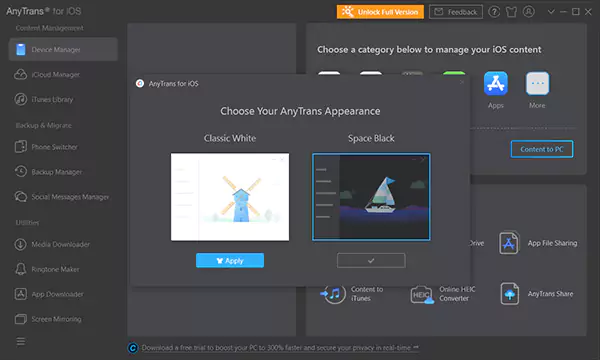Click the checkmark button under Space Black
600x360 pixels.
click(x=371, y=260)
